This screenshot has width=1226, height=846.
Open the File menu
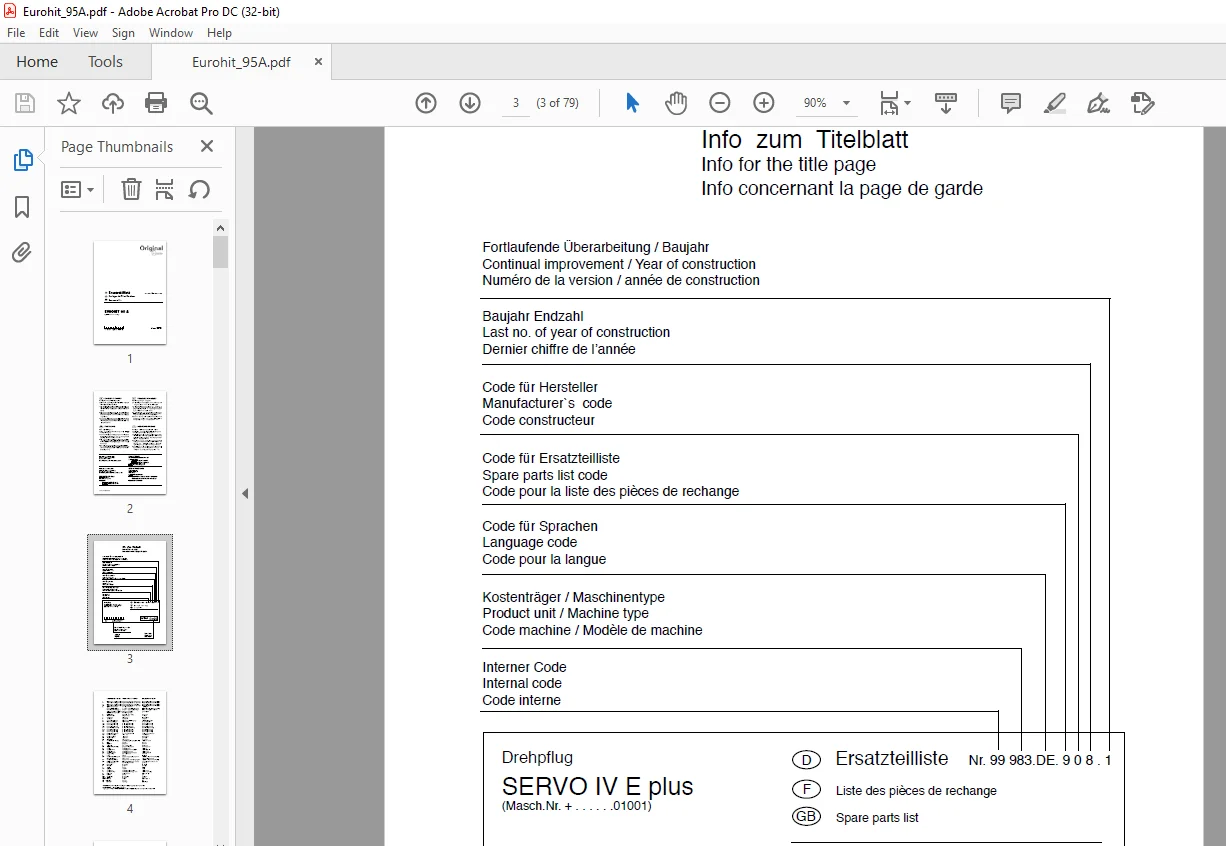coord(16,33)
